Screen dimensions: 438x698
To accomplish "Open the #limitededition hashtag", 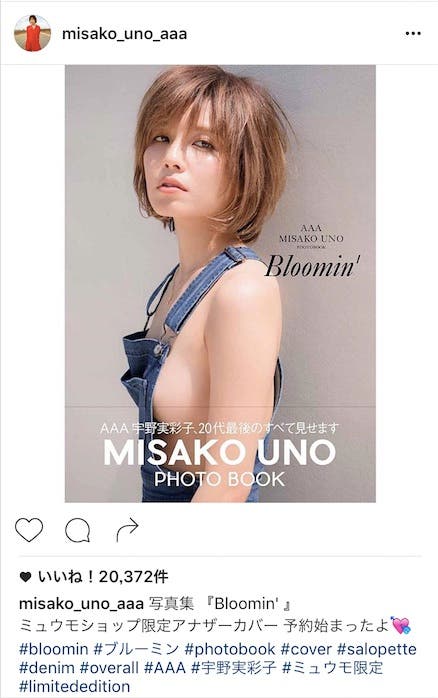I will click(74, 686).
